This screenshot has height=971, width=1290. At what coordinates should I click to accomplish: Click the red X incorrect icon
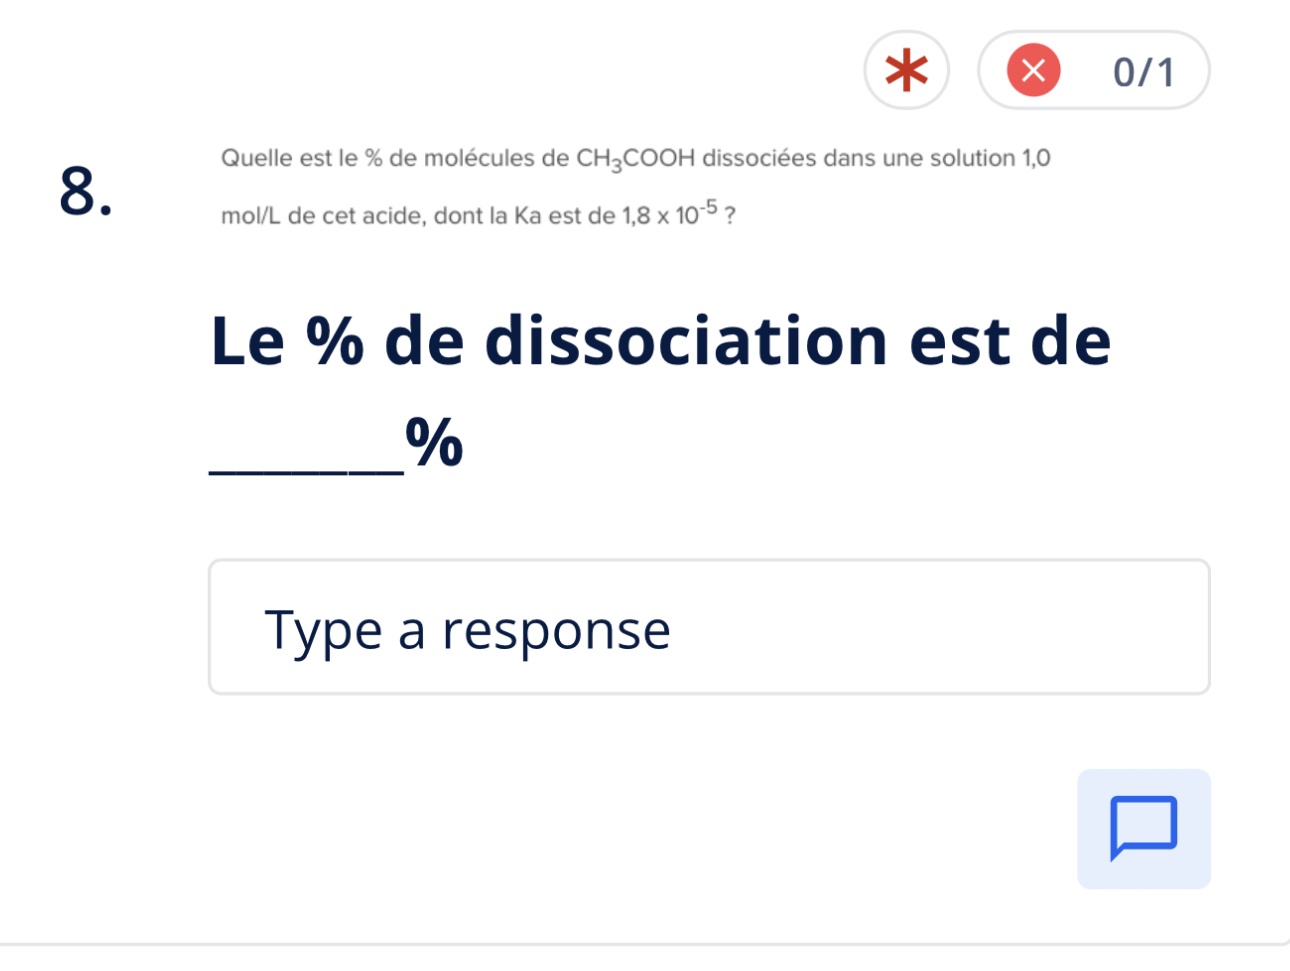pos(1033,71)
